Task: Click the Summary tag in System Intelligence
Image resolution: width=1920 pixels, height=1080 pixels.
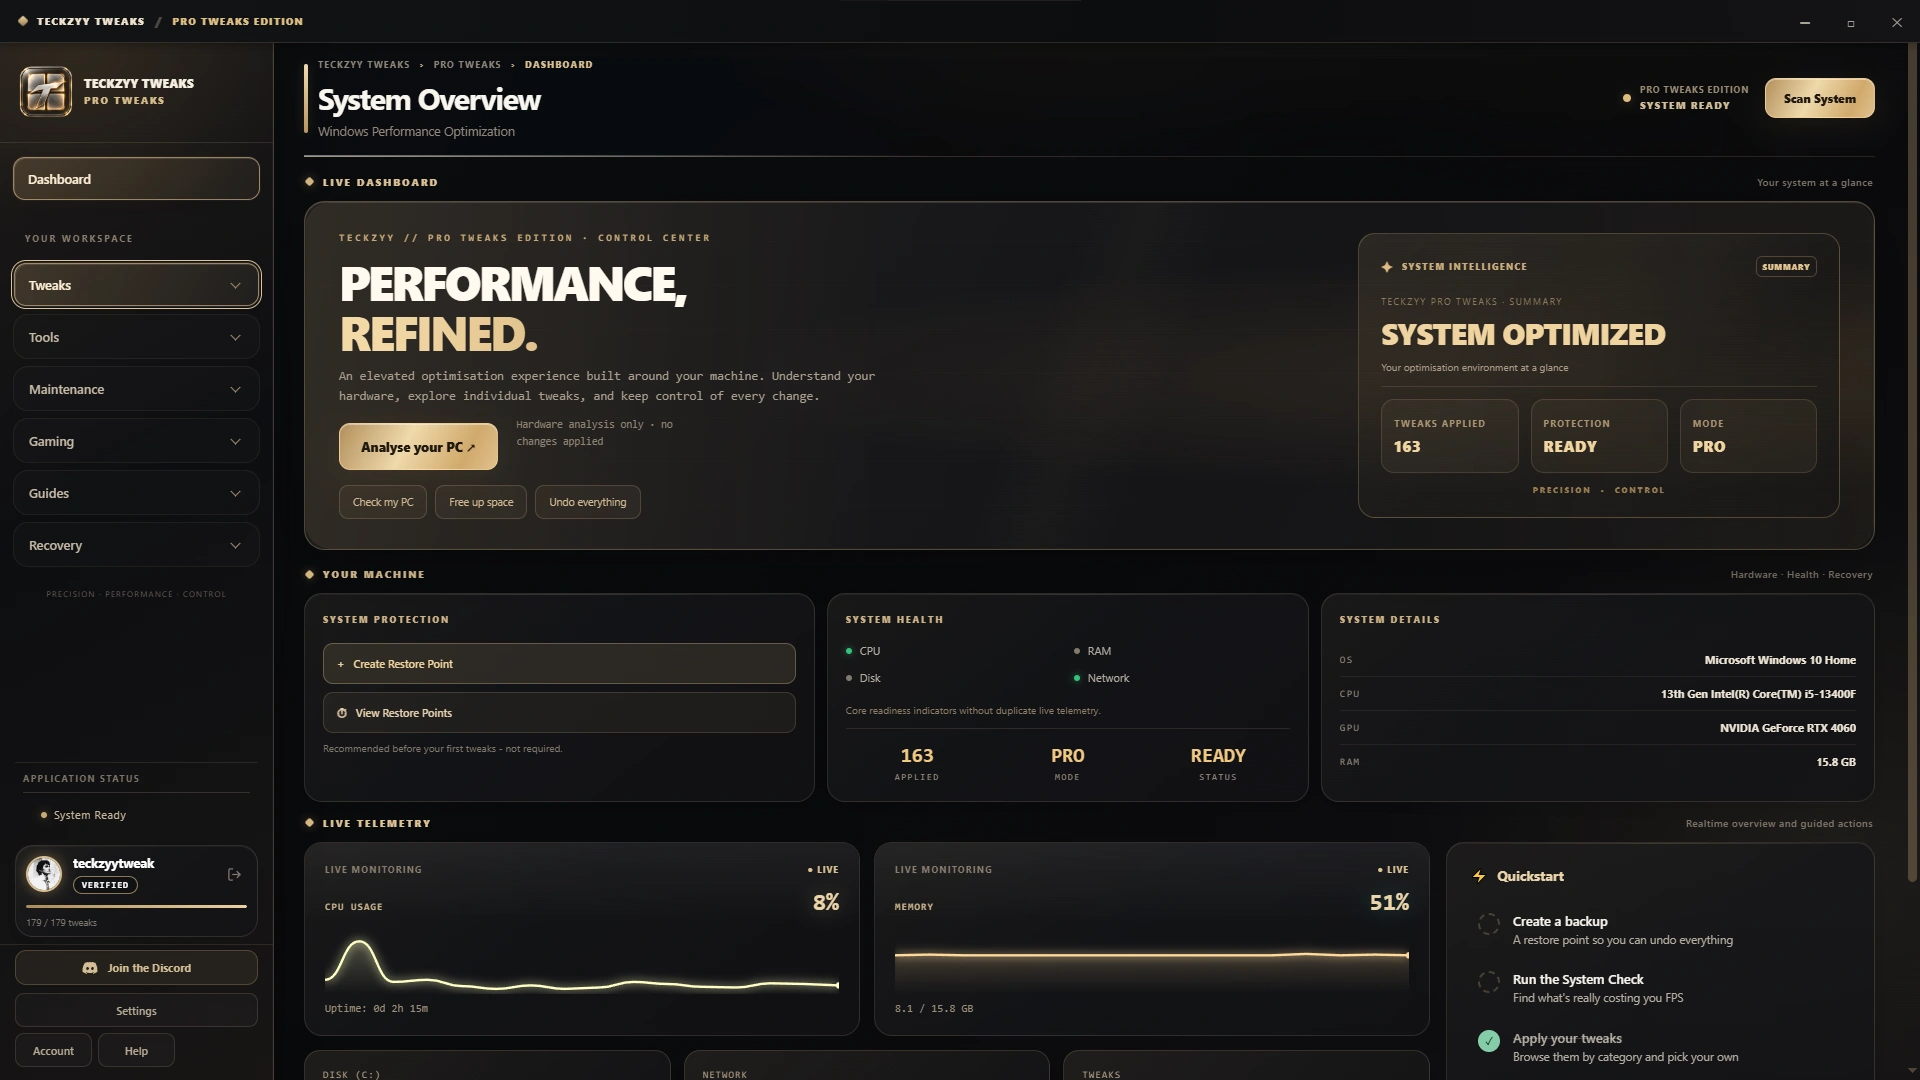Action: coord(1786,267)
